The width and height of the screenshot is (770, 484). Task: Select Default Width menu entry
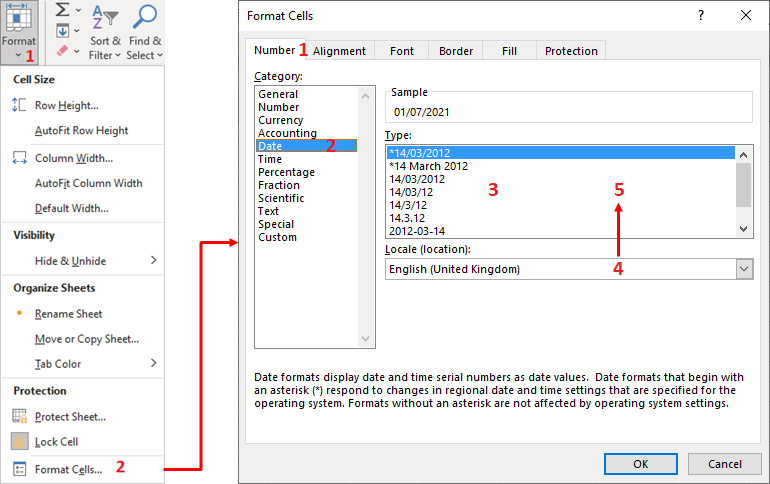click(x=72, y=208)
